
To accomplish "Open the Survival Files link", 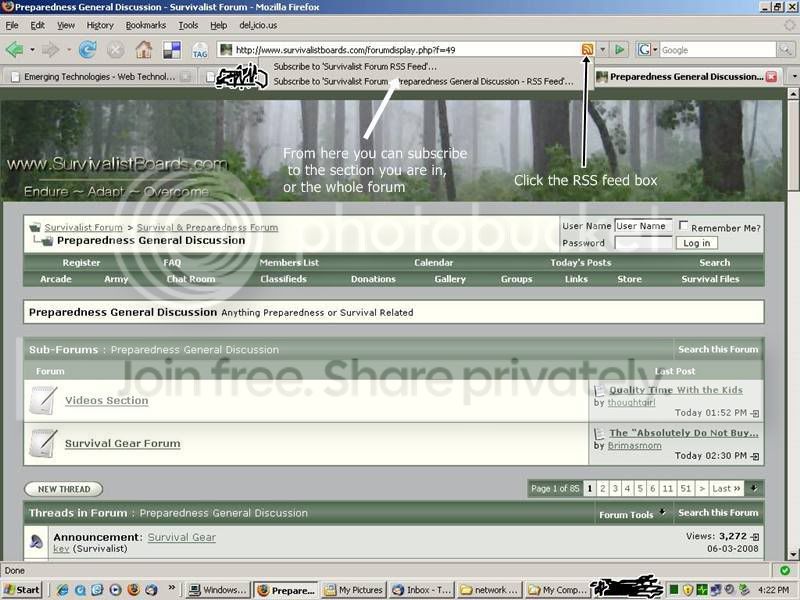I will pos(710,279).
